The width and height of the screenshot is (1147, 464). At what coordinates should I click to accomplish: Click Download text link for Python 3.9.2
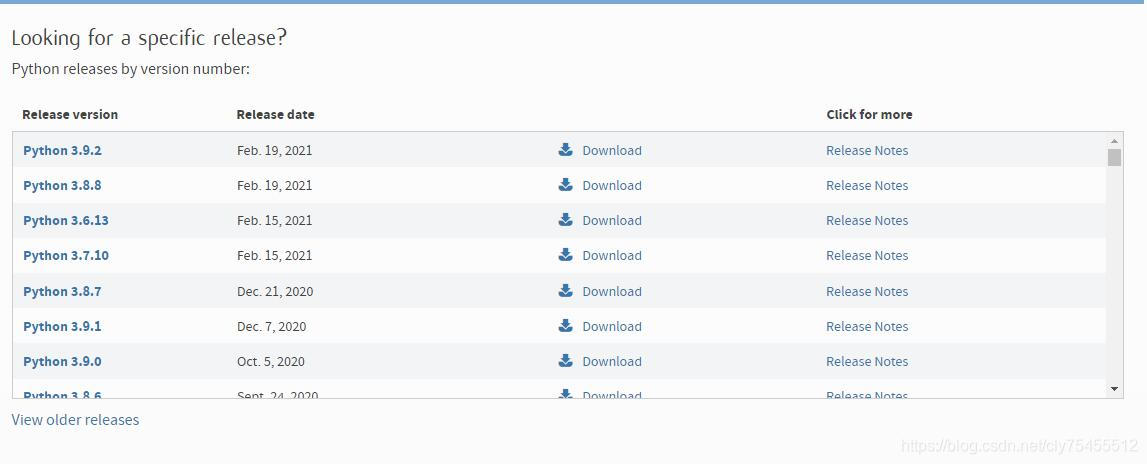[x=612, y=151]
